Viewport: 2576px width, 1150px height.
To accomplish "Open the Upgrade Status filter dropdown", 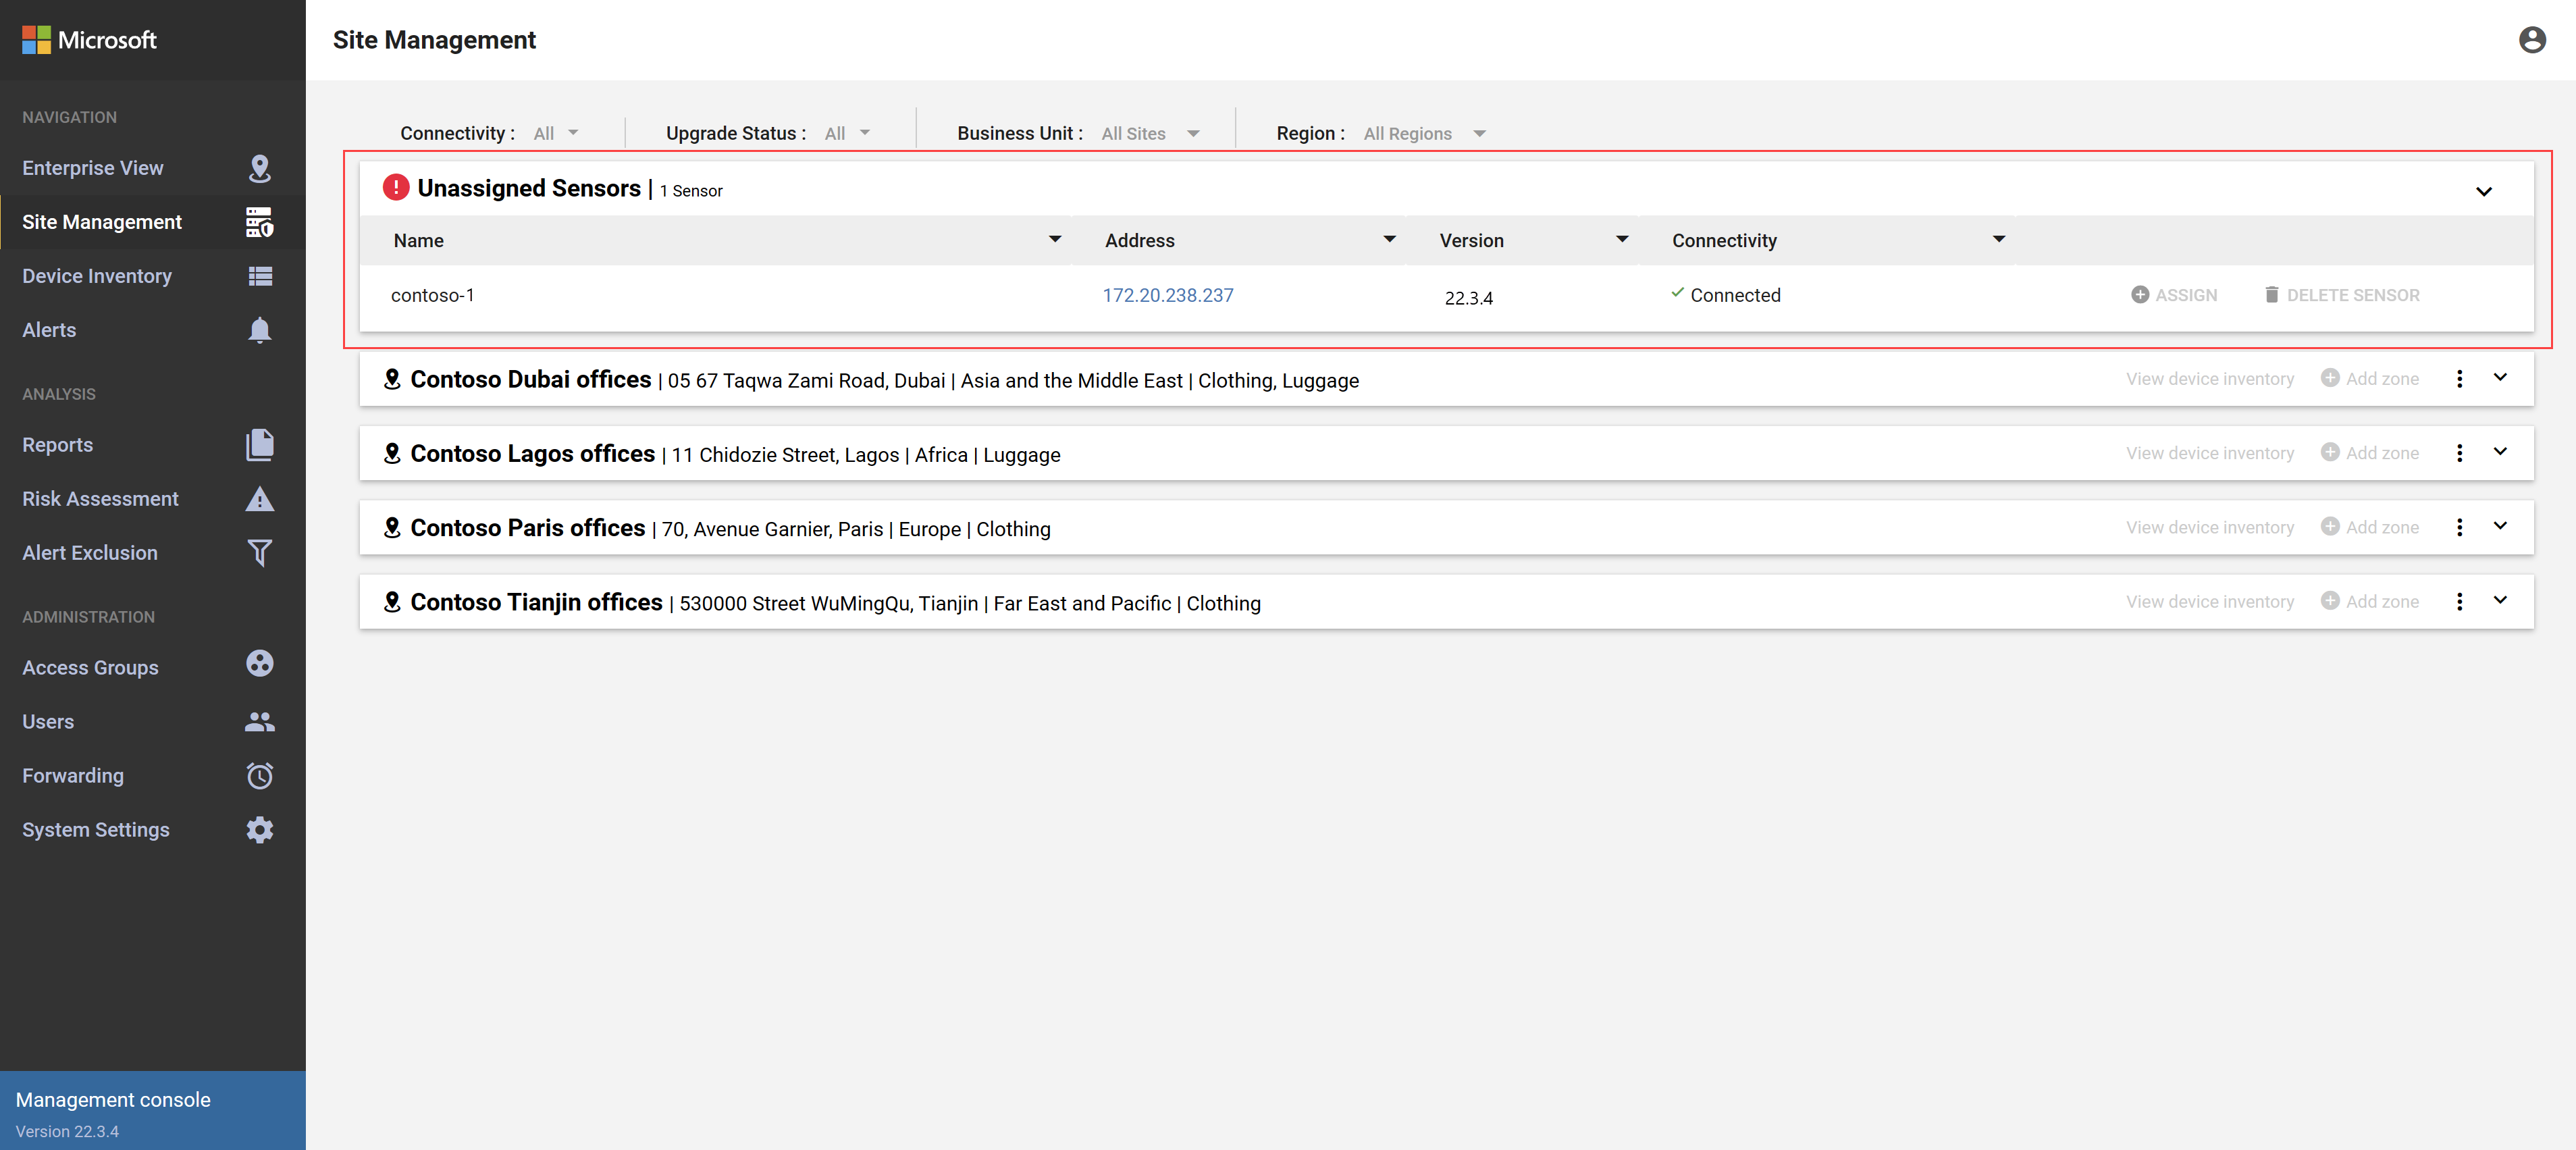I will click(847, 134).
